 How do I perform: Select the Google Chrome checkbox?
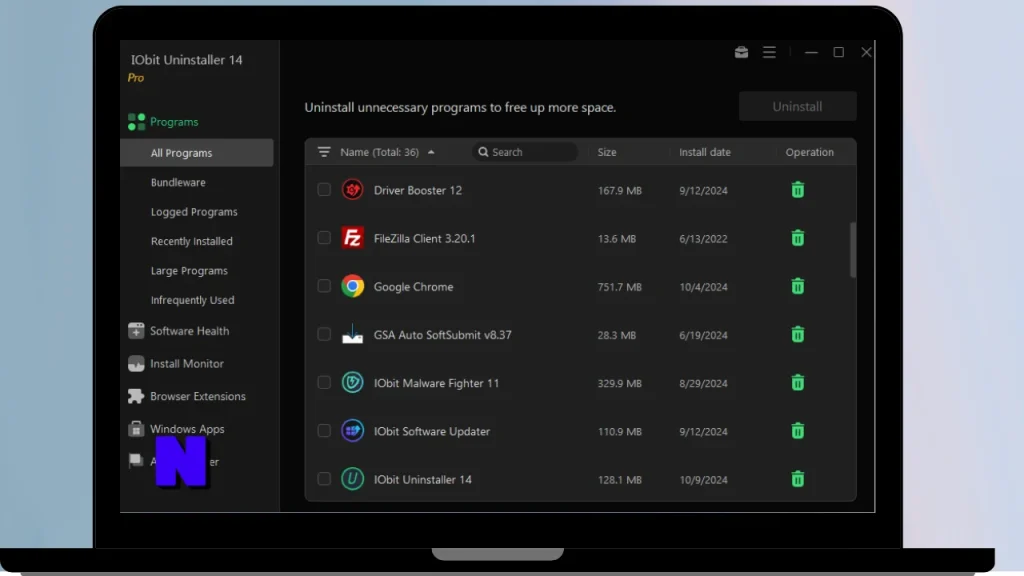[x=324, y=286]
